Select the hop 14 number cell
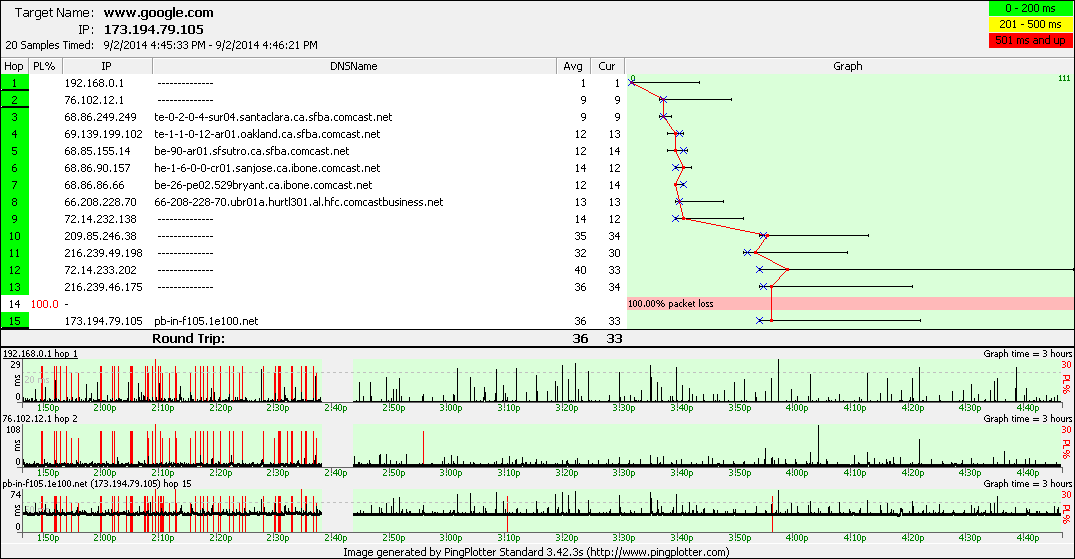This screenshot has height=559, width=1075. point(15,303)
